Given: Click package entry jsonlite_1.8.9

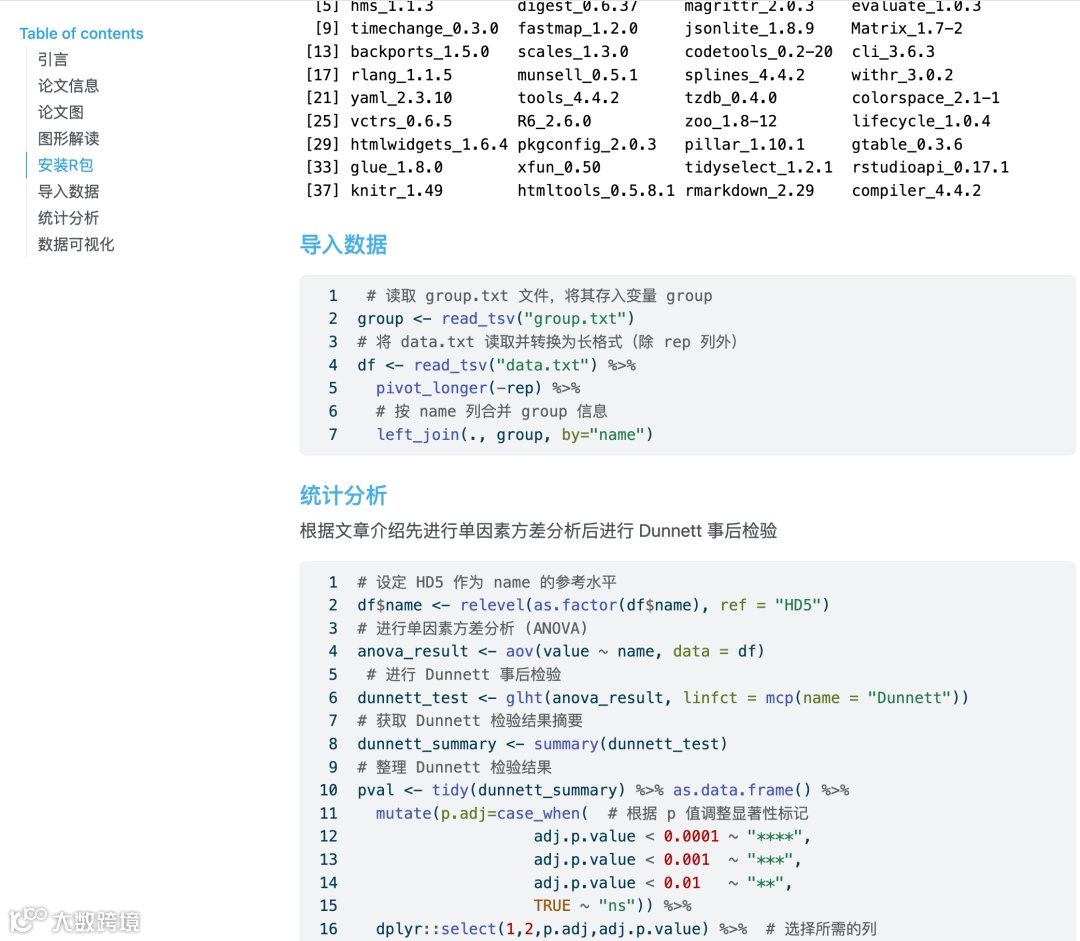Looking at the screenshot, I should click(749, 28).
